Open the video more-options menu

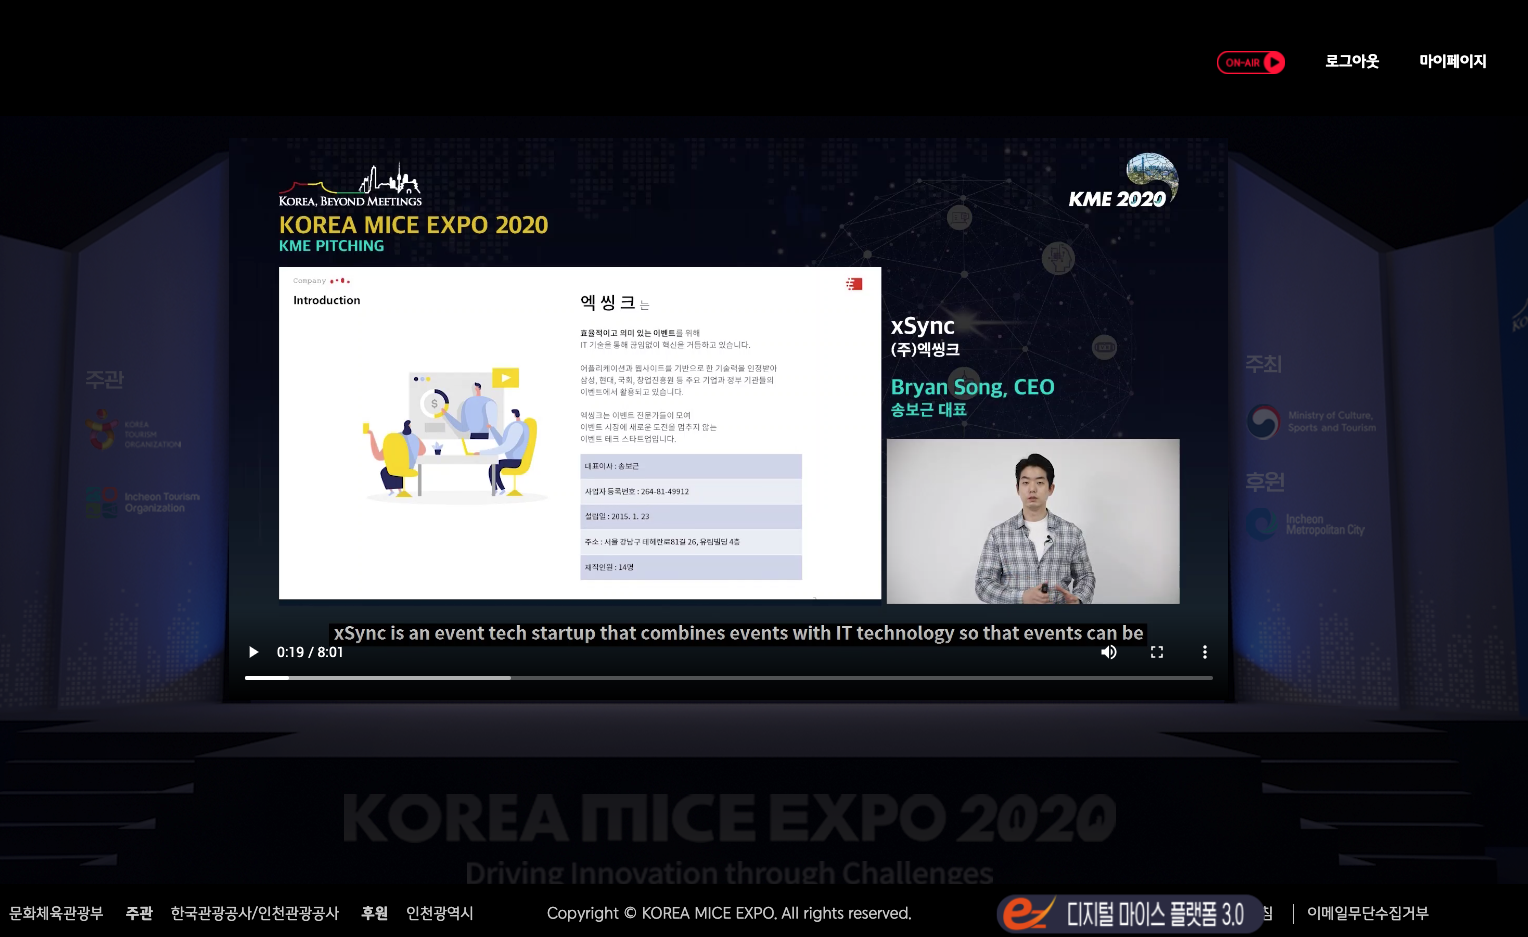(1205, 652)
